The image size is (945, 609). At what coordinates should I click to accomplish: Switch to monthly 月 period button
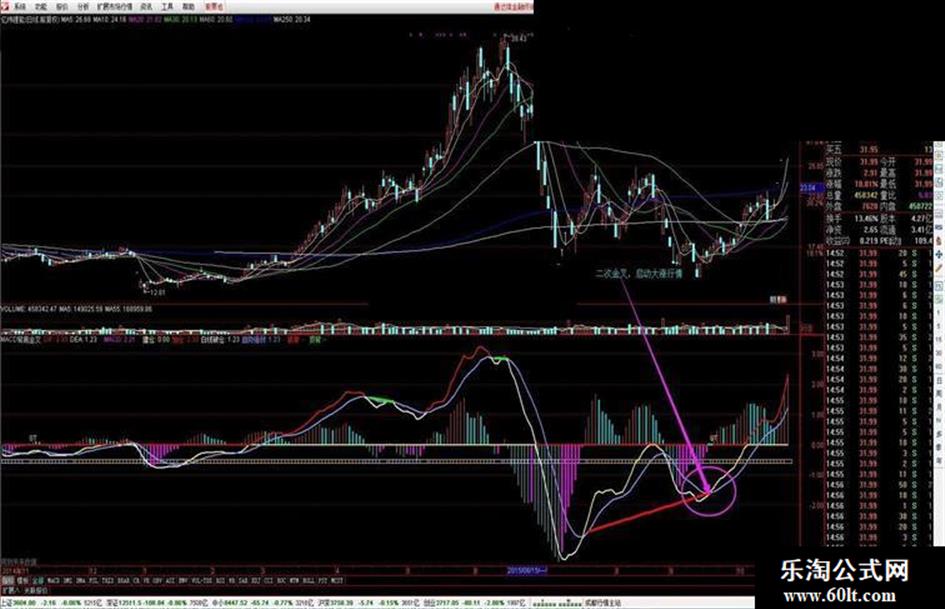click(x=938, y=406)
